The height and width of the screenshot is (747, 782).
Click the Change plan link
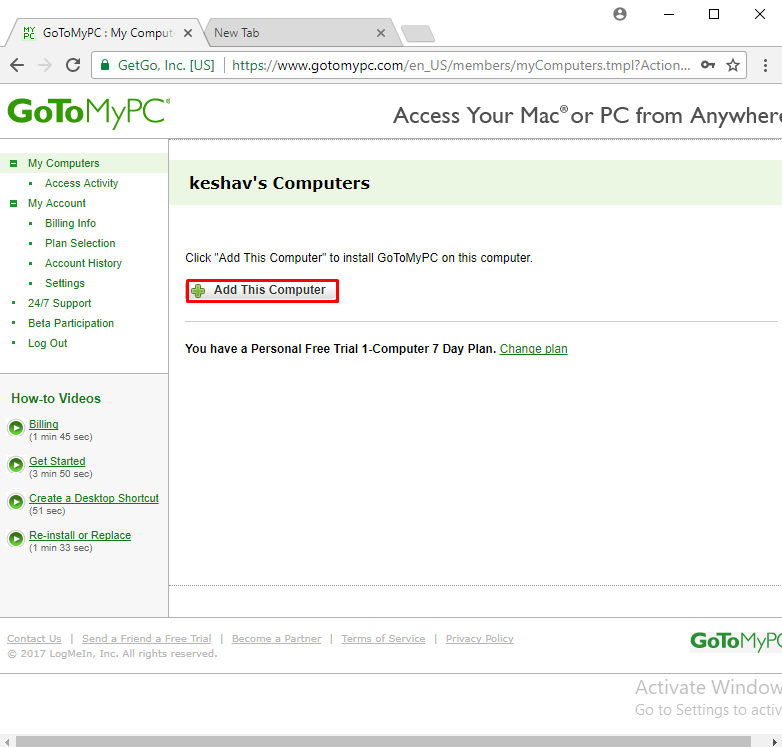(533, 349)
